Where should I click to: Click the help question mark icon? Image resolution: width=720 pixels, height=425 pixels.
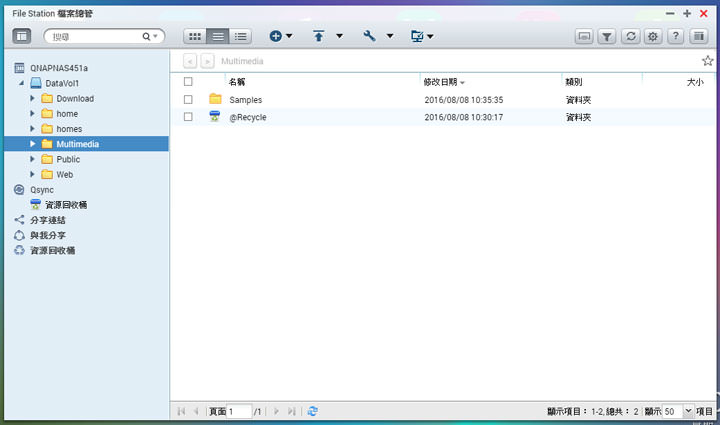coord(676,36)
